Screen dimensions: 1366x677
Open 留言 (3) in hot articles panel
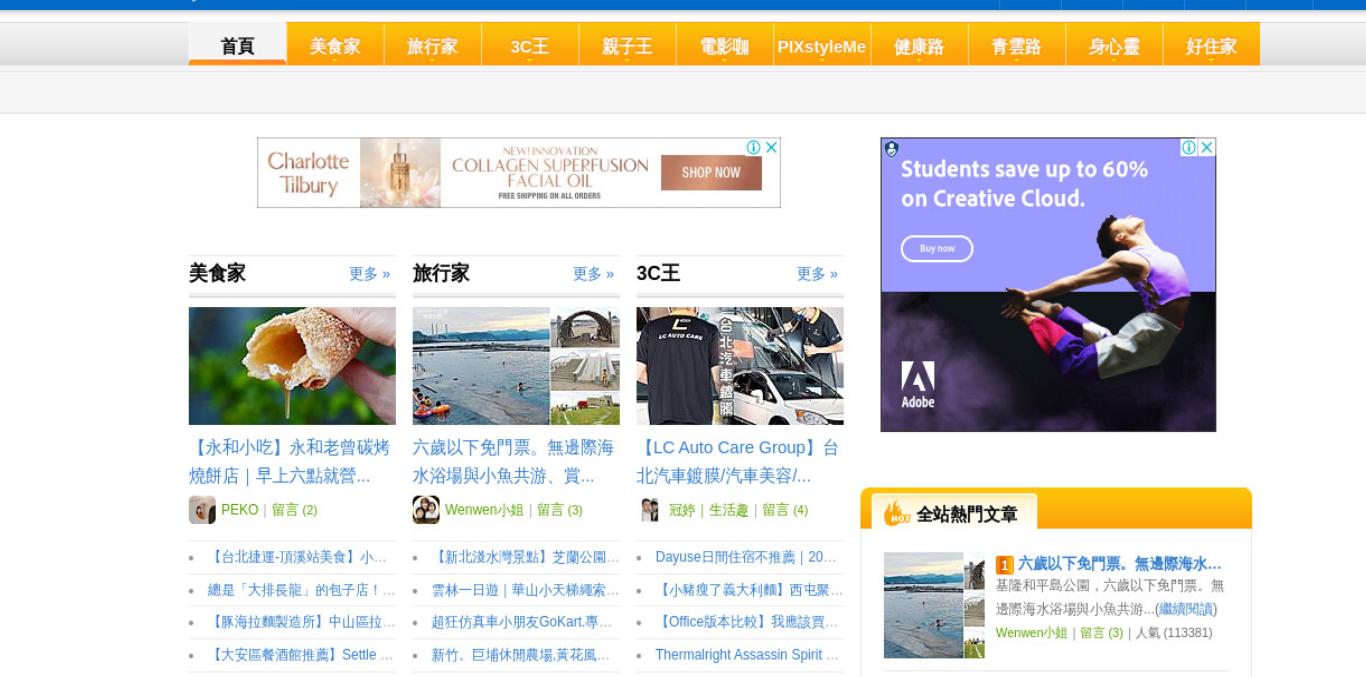(x=1101, y=633)
